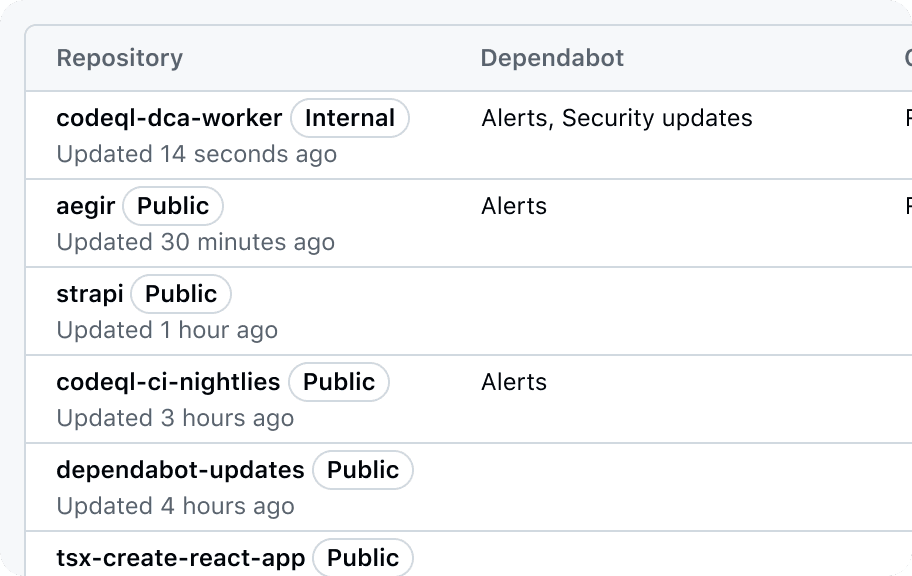Screen dimensions: 912x576
Task: Click the Dependabot column header
Action: pos(552,58)
